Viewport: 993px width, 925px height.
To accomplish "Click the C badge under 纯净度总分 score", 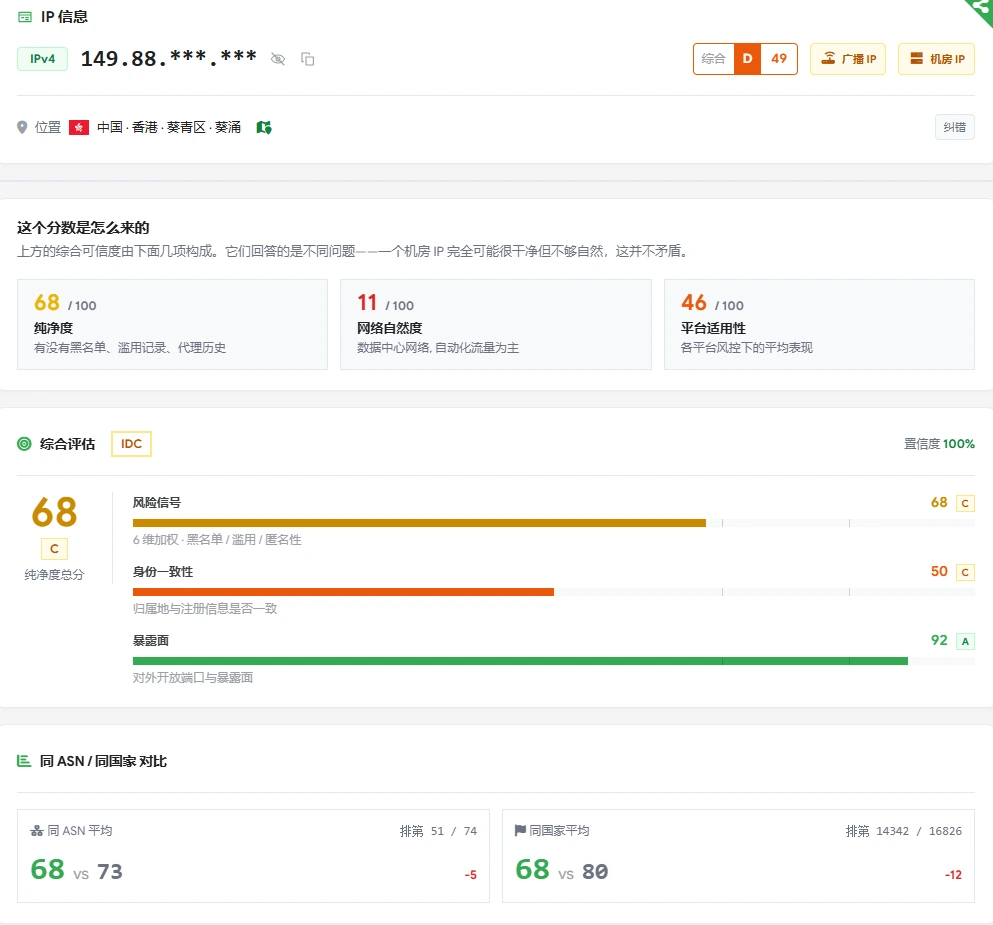I will [x=54, y=549].
